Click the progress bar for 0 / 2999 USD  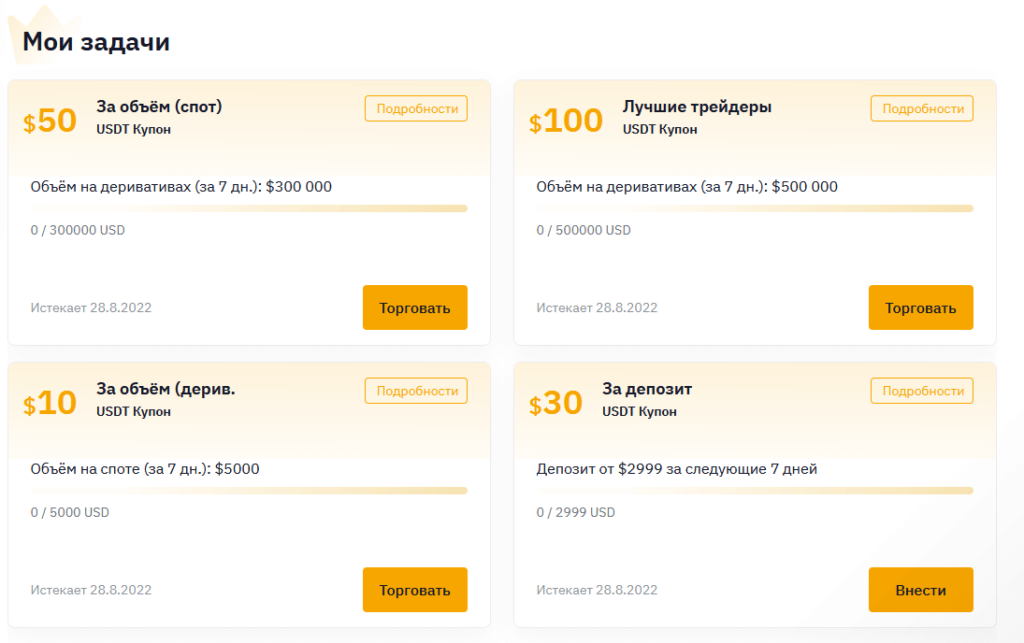pos(754,490)
